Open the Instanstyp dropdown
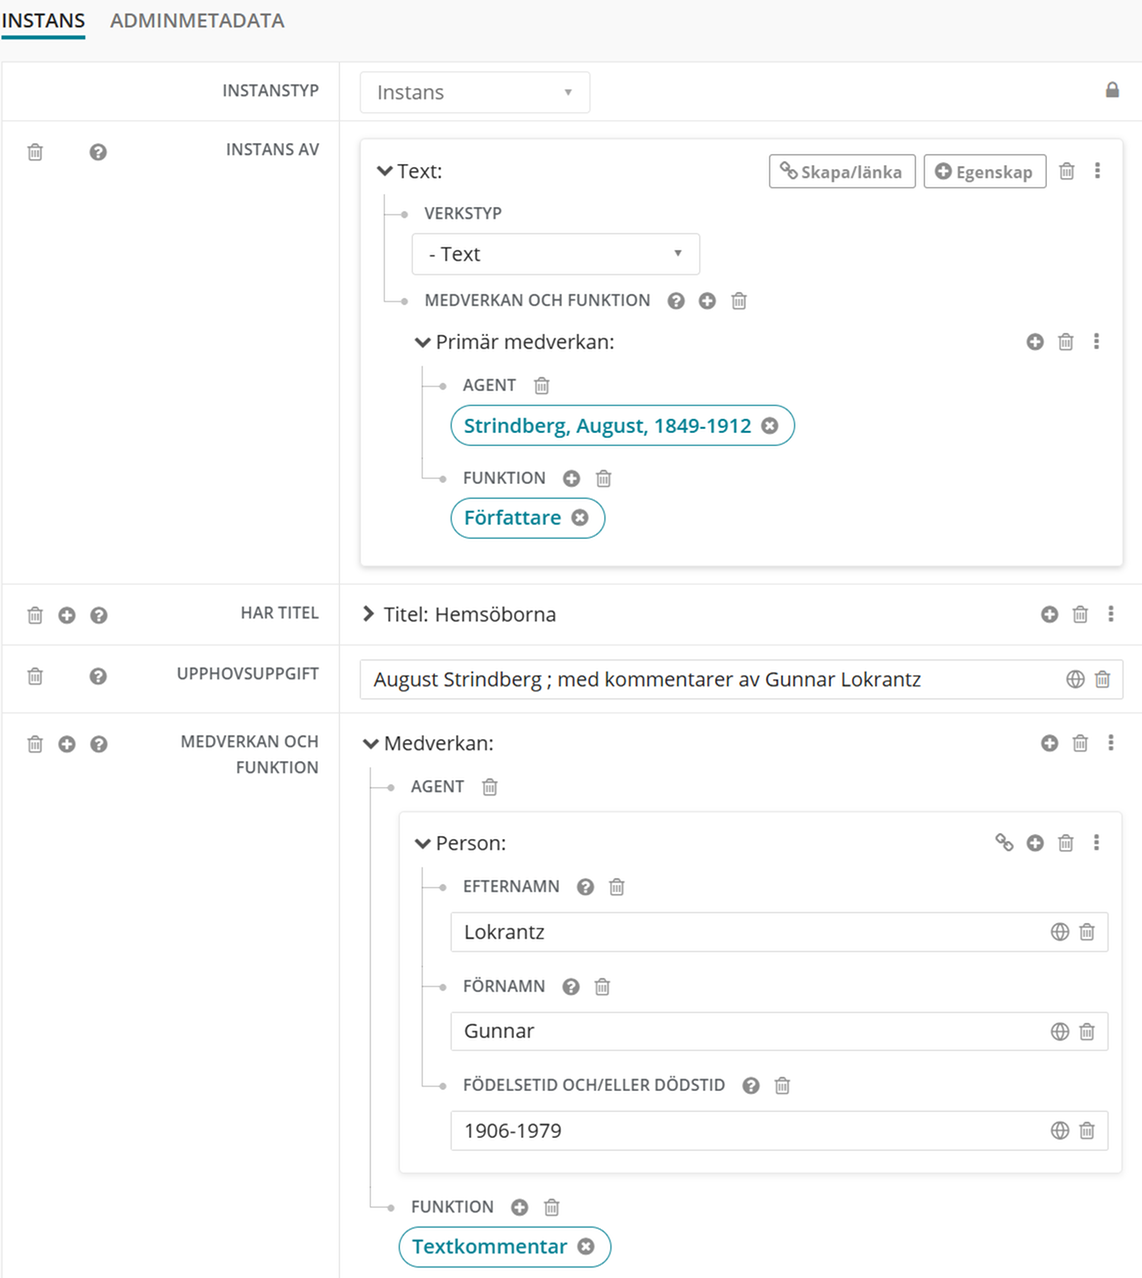Viewport: 1142px width, 1278px height. tap(475, 92)
